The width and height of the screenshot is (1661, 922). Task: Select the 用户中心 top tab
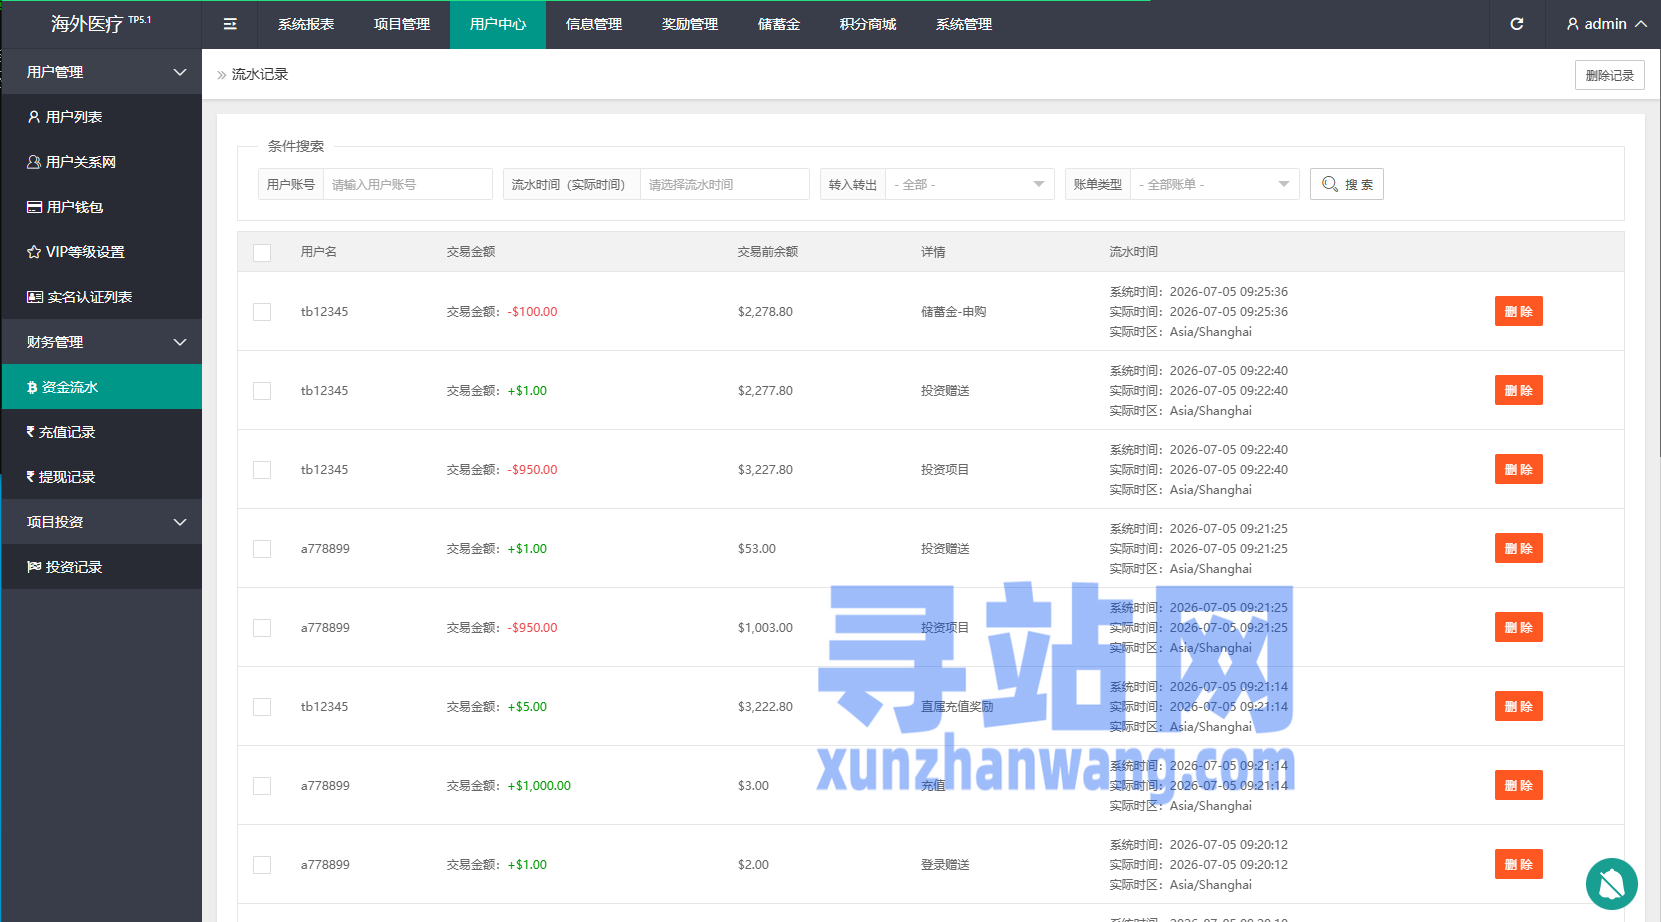coord(498,24)
